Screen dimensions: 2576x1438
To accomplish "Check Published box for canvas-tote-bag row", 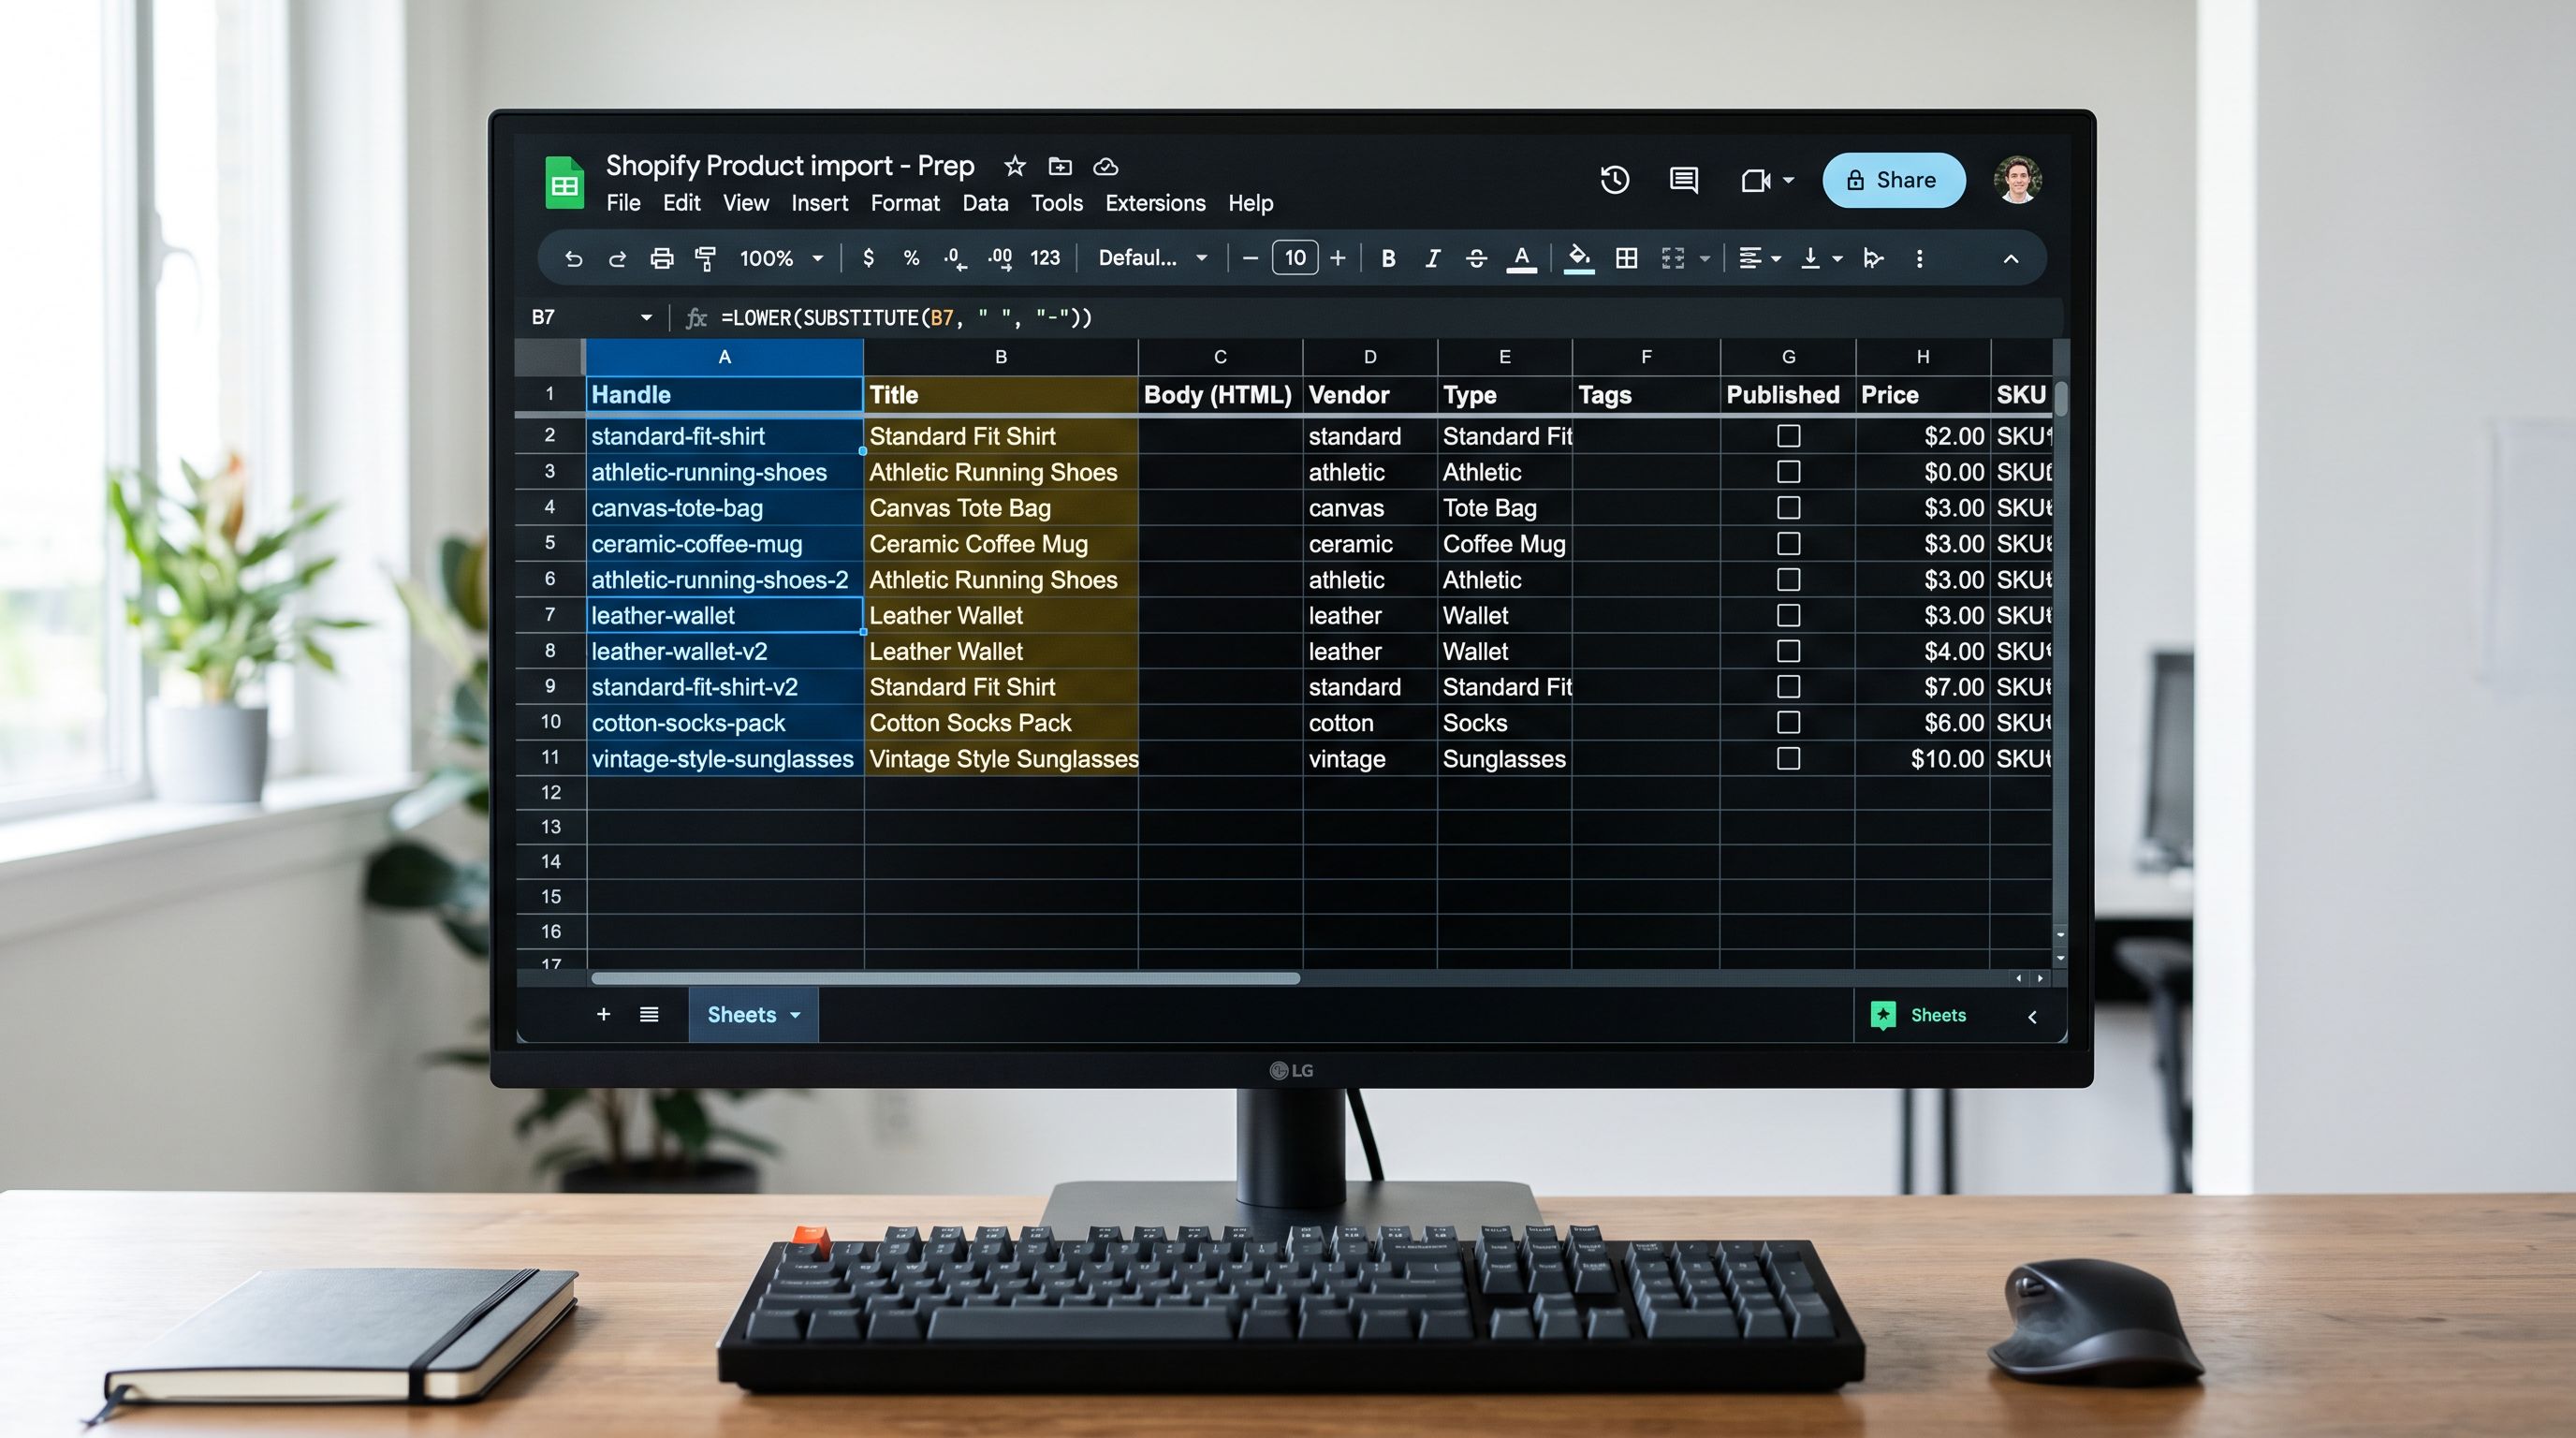I will click(x=1788, y=508).
